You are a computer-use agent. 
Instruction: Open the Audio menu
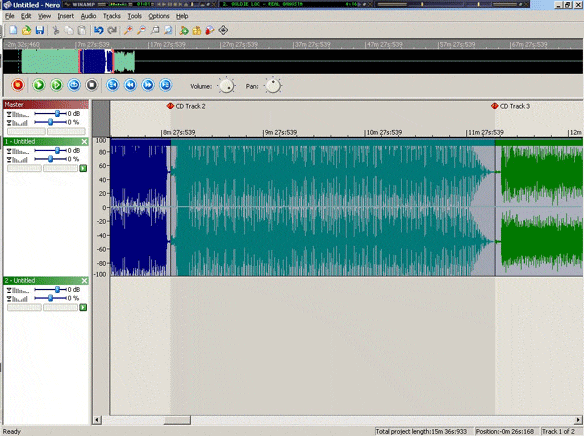88,16
